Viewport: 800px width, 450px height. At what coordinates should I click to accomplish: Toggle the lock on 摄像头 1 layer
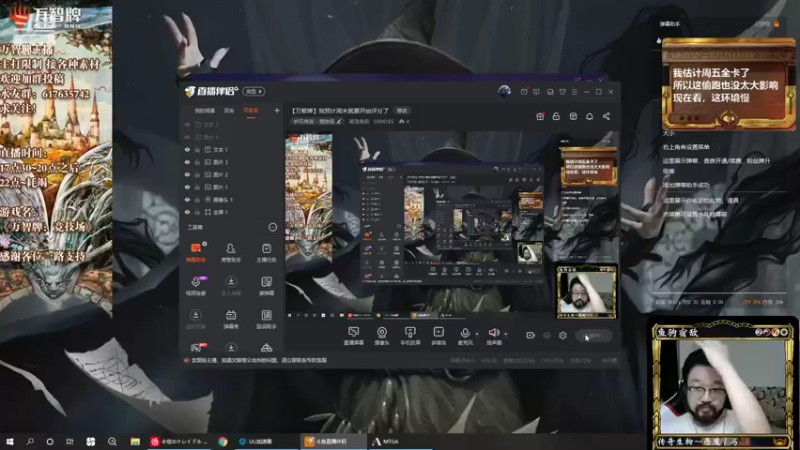coord(197,199)
